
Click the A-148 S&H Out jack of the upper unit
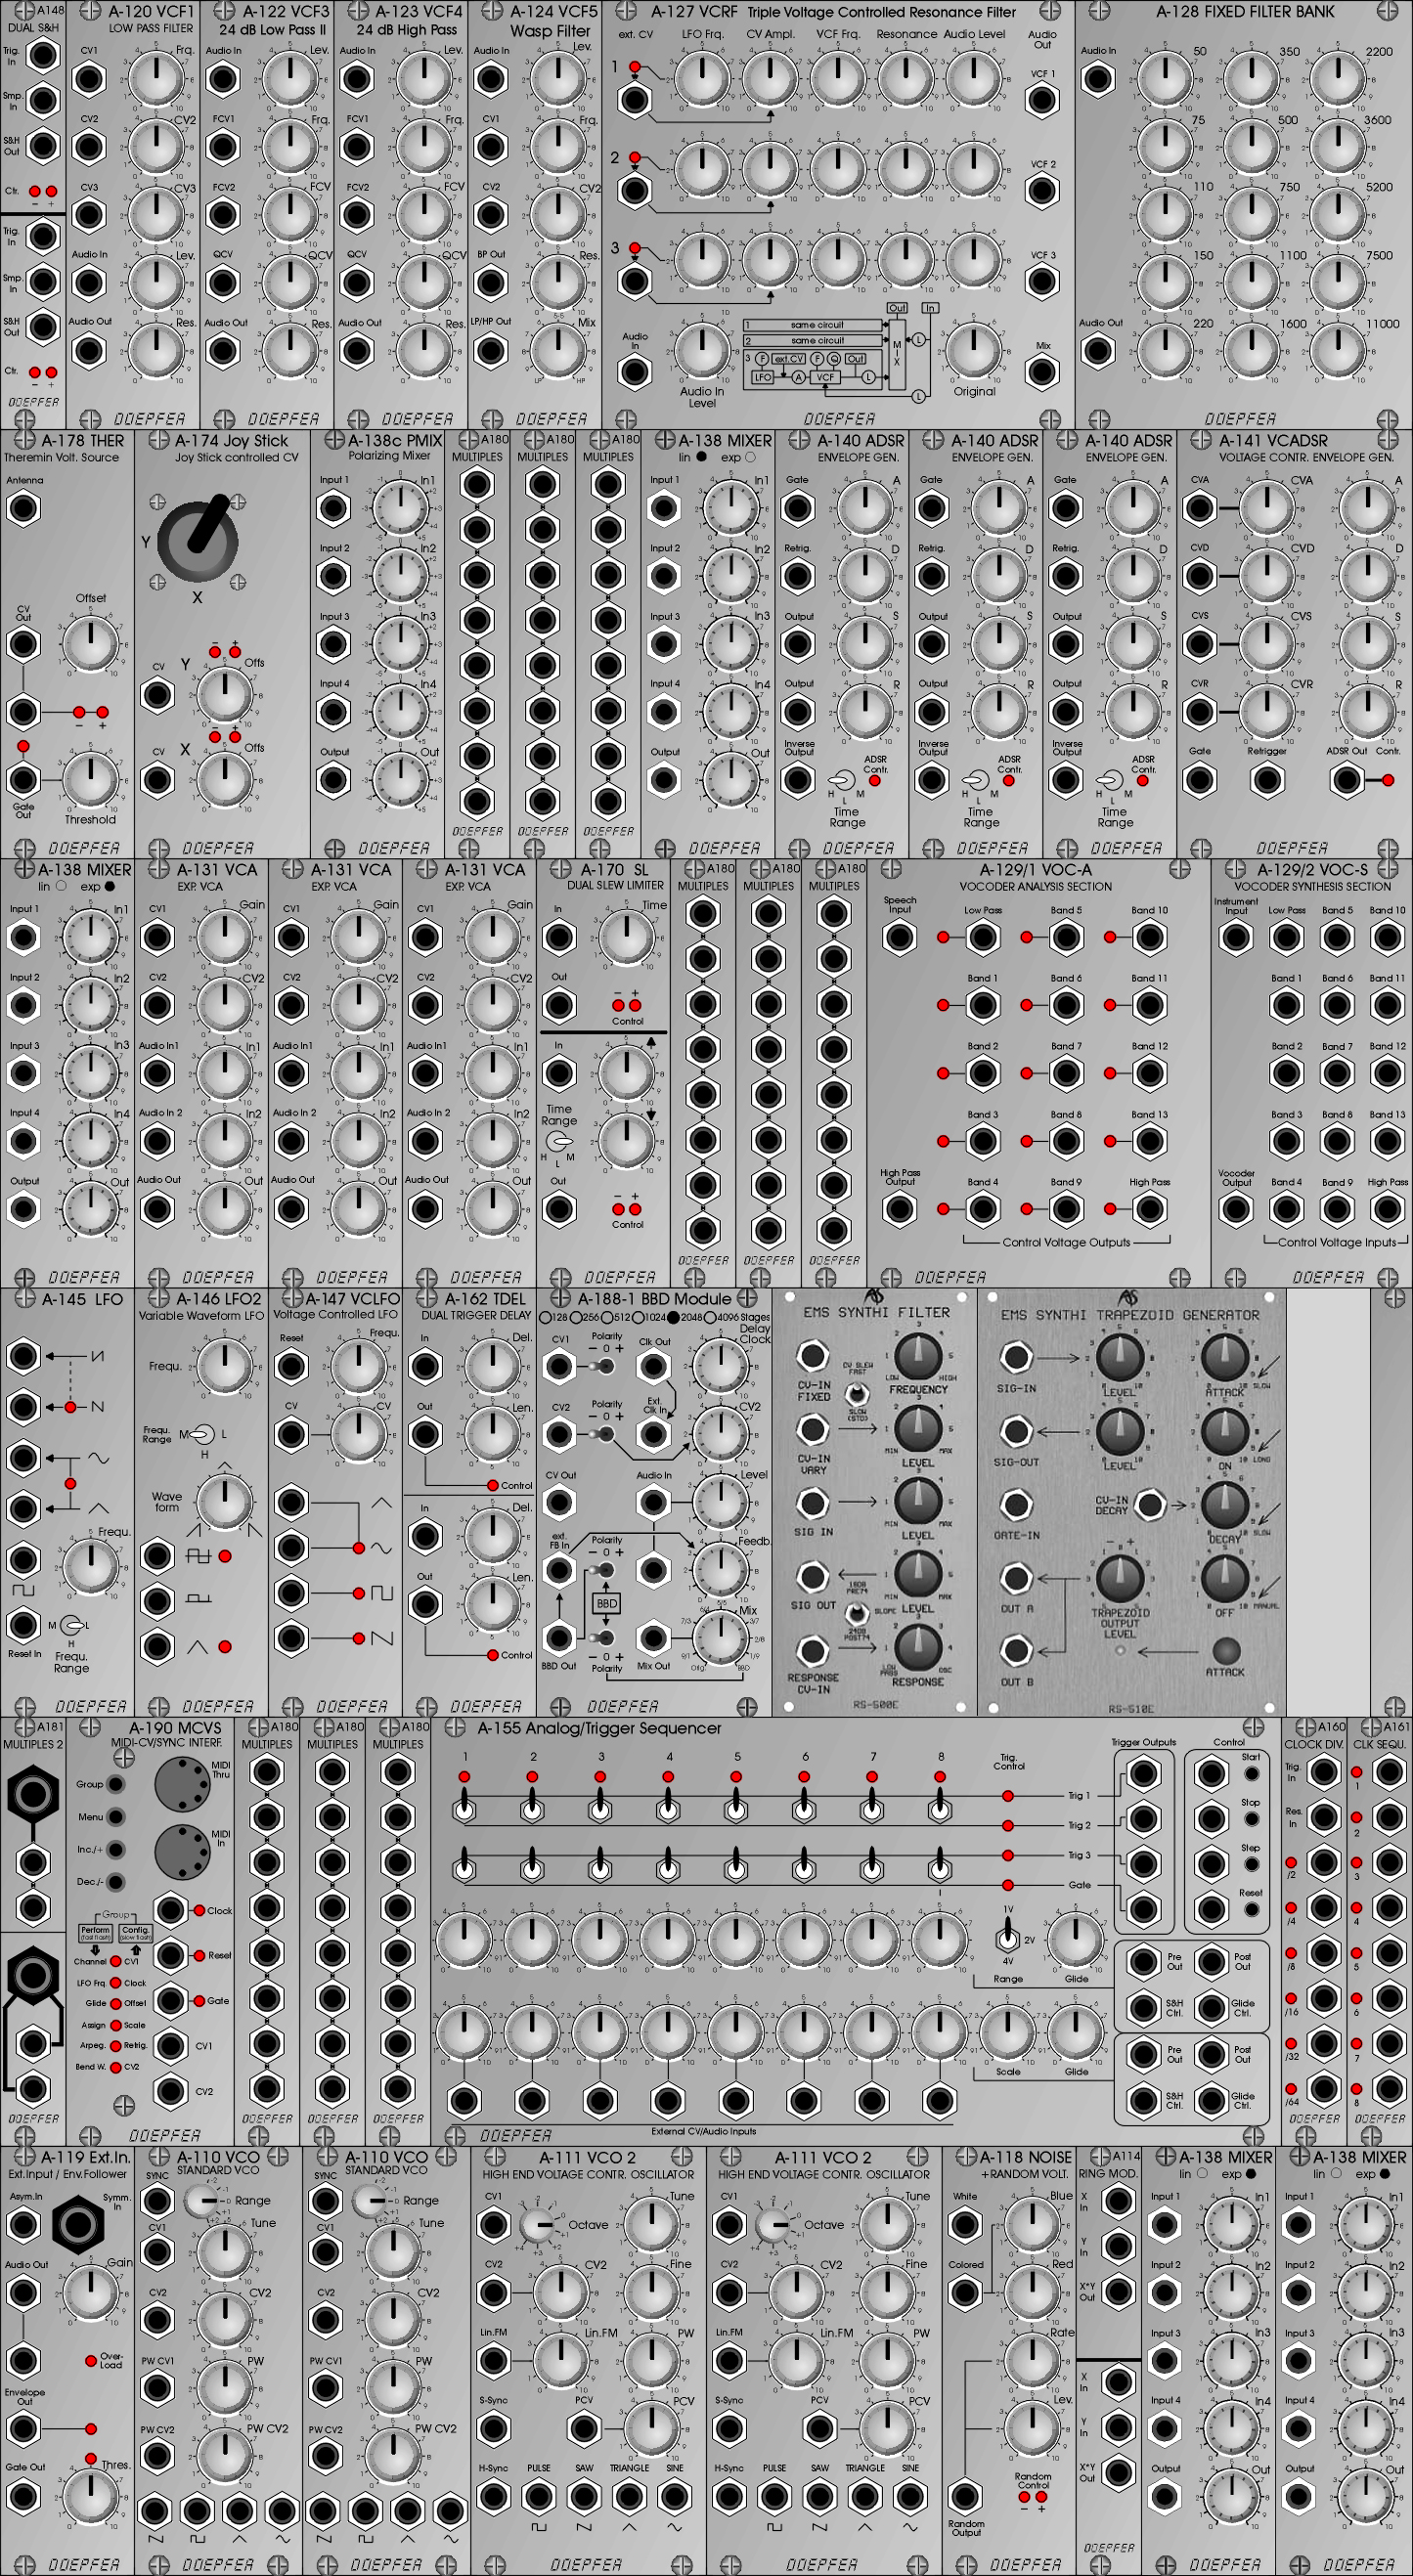(x=43, y=146)
